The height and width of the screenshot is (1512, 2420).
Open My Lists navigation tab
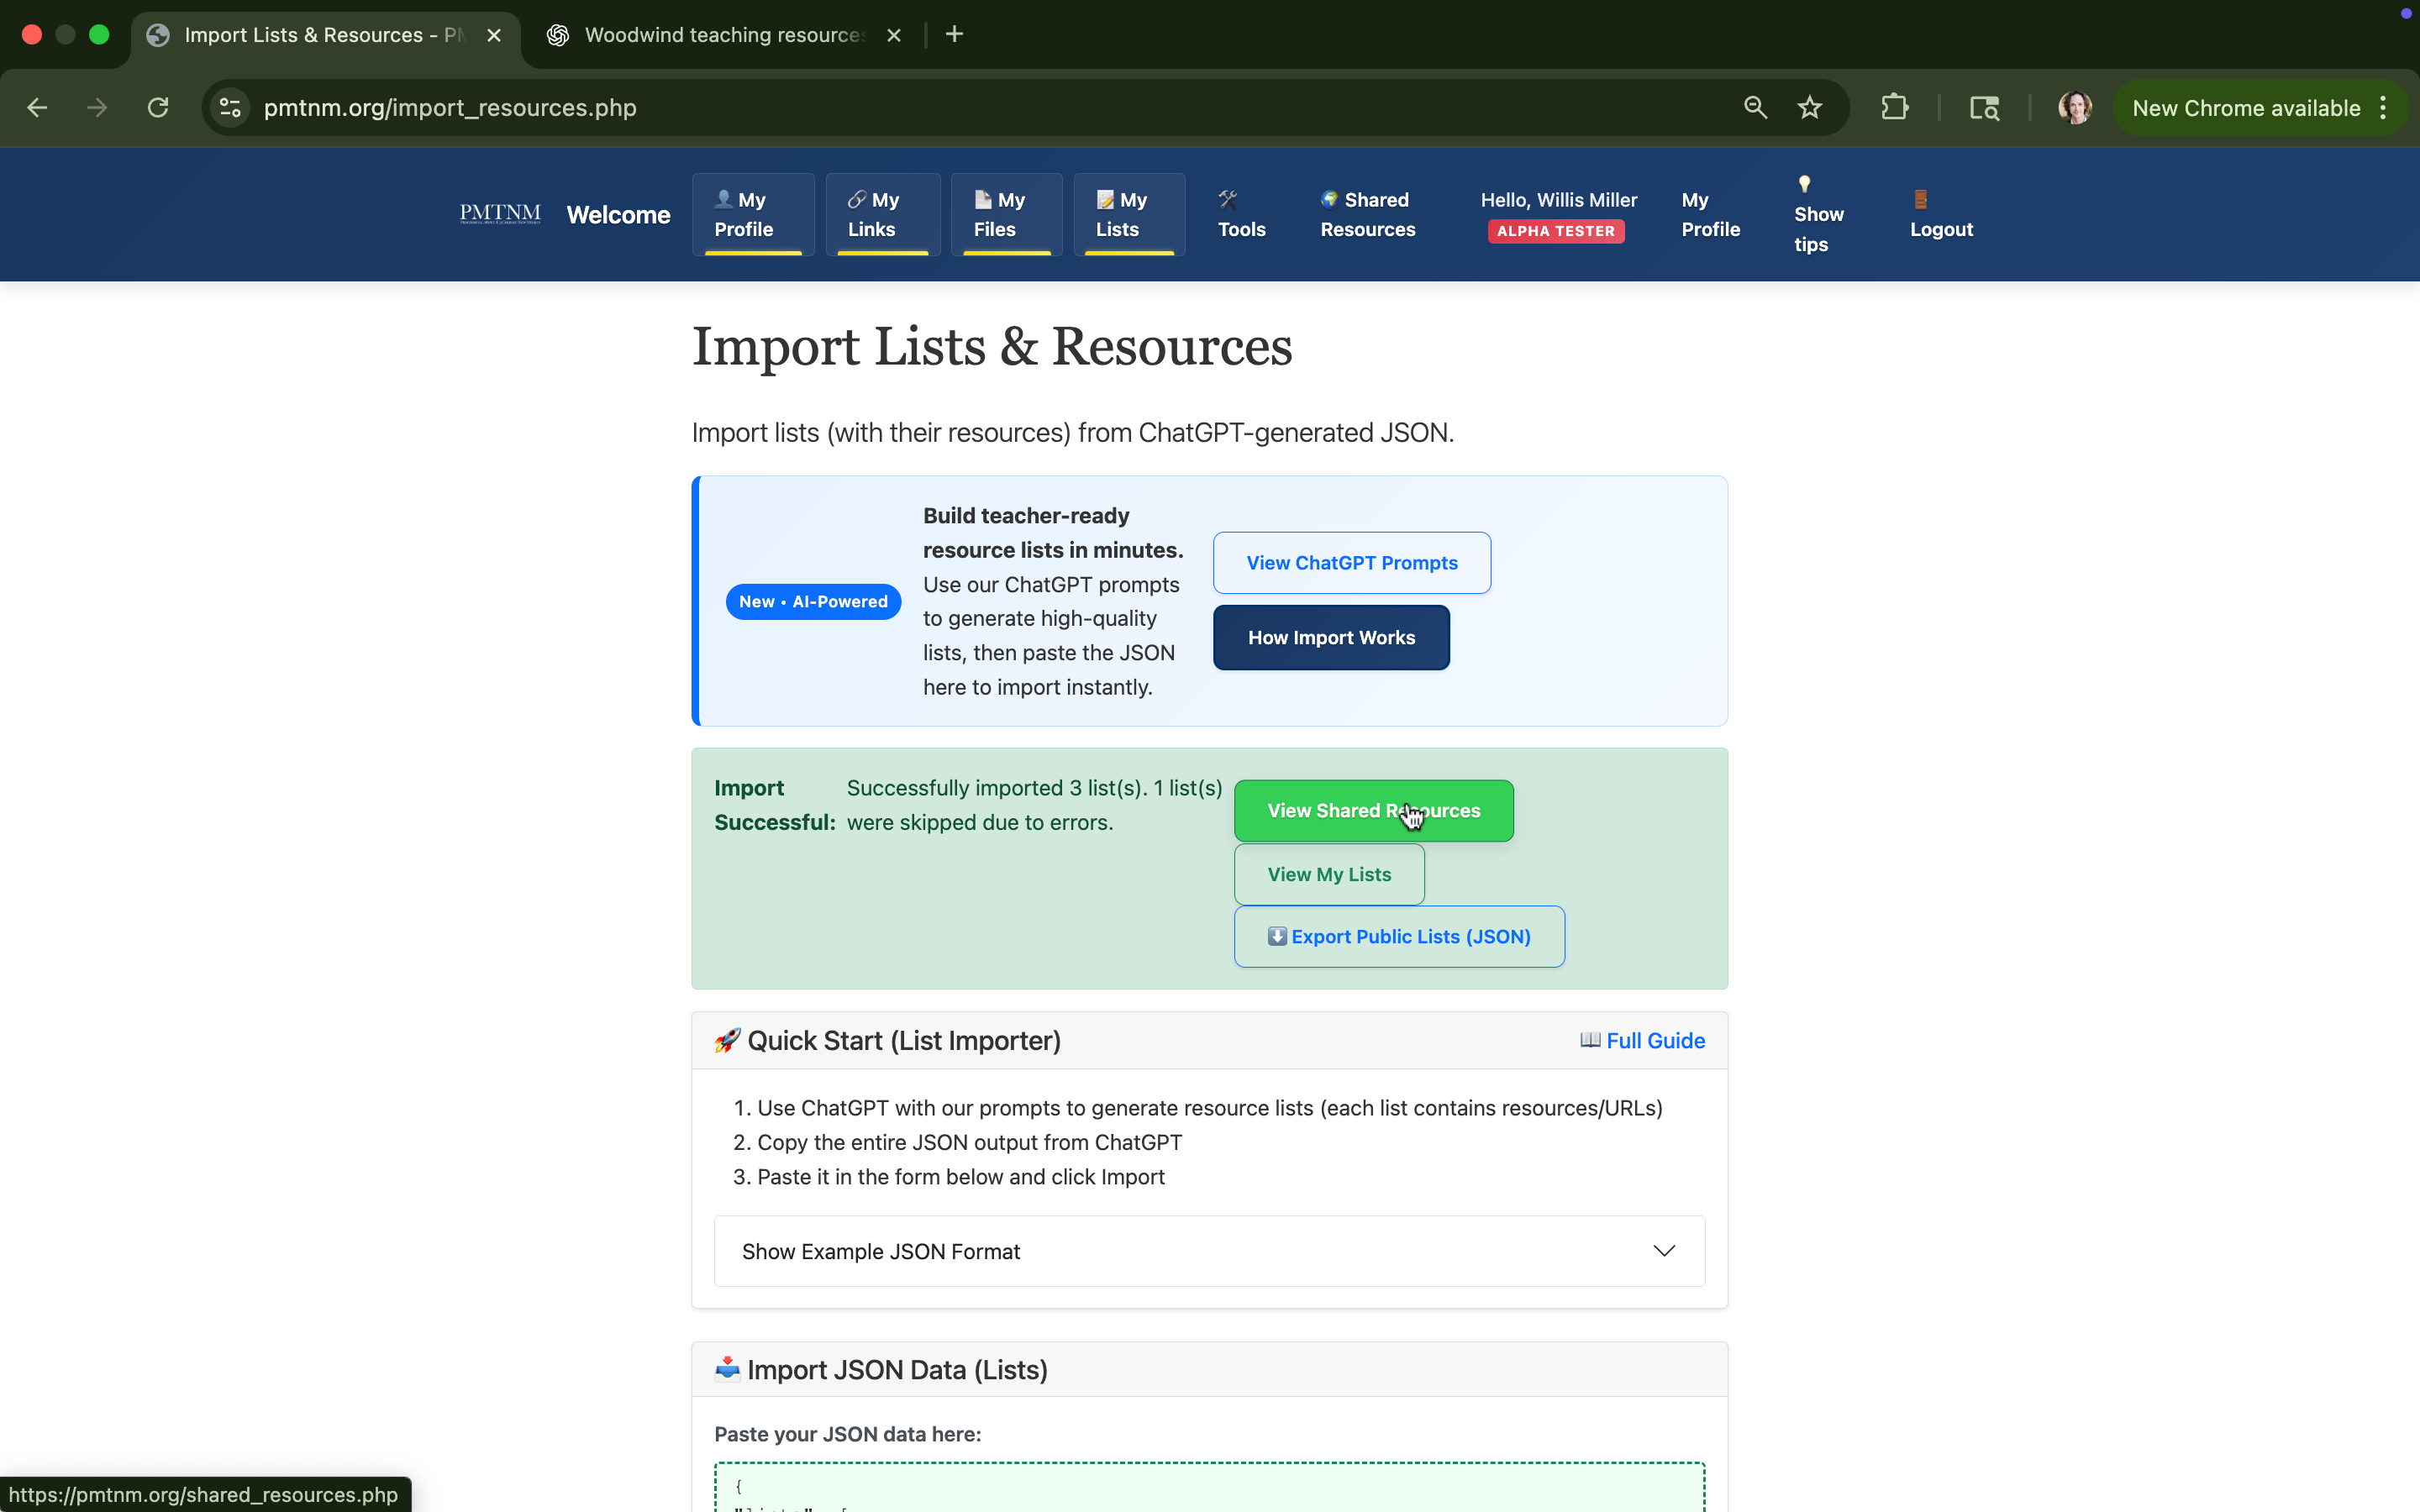click(1128, 214)
